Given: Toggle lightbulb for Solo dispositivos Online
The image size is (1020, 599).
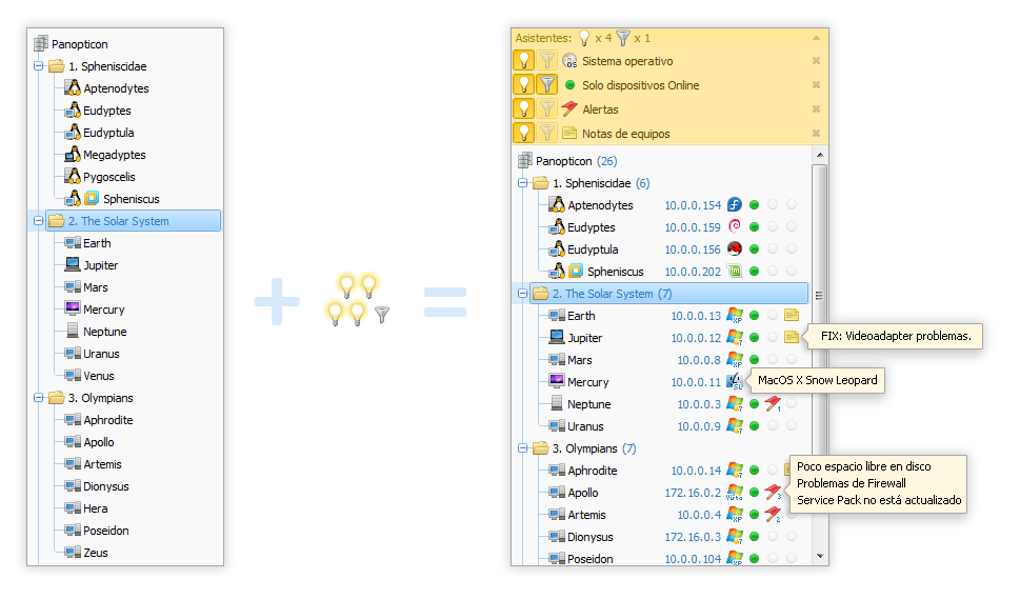Looking at the screenshot, I should 524,85.
